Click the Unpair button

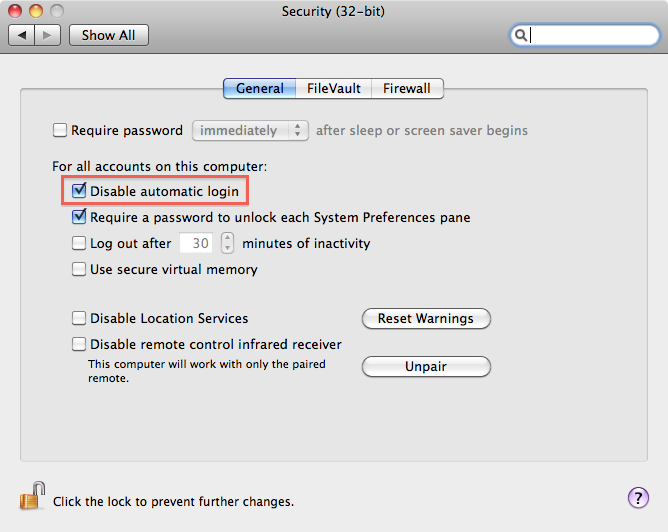point(426,366)
